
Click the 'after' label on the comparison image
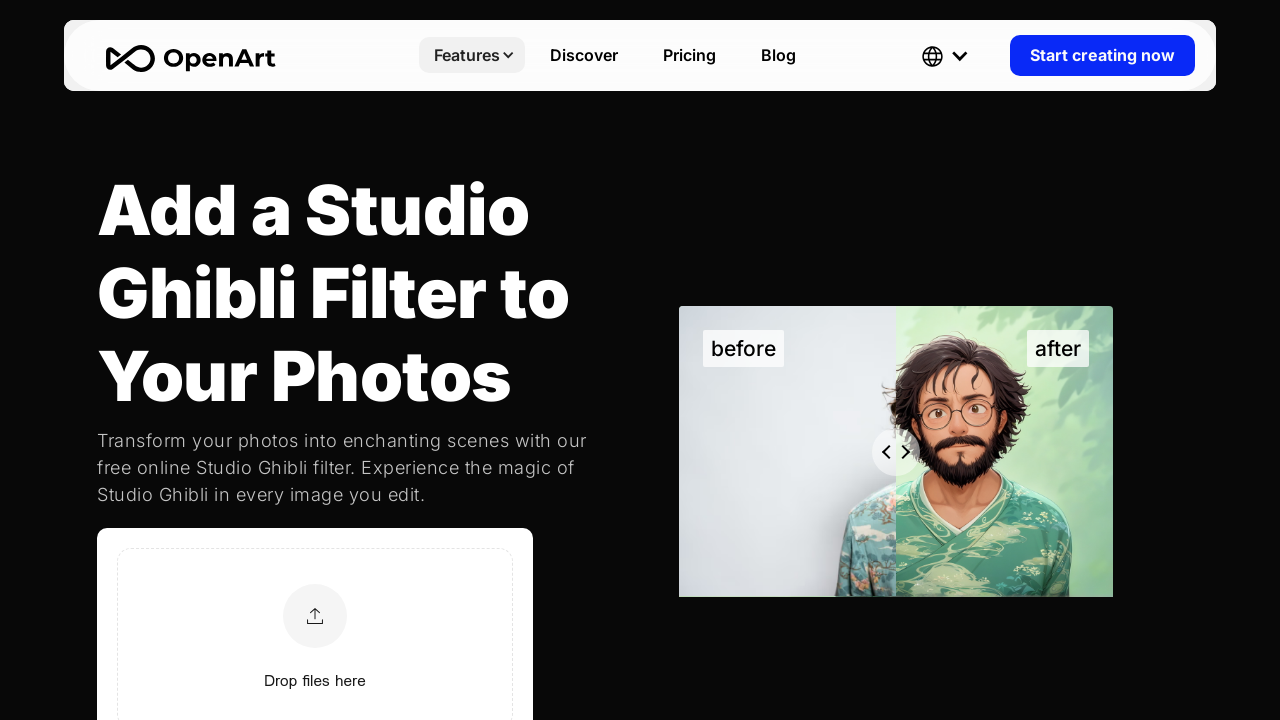pyautogui.click(x=1057, y=349)
